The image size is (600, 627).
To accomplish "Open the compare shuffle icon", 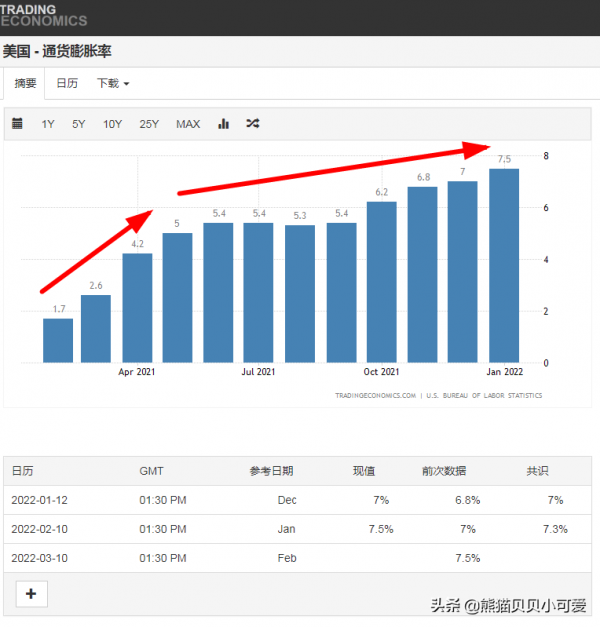I will click(x=253, y=123).
